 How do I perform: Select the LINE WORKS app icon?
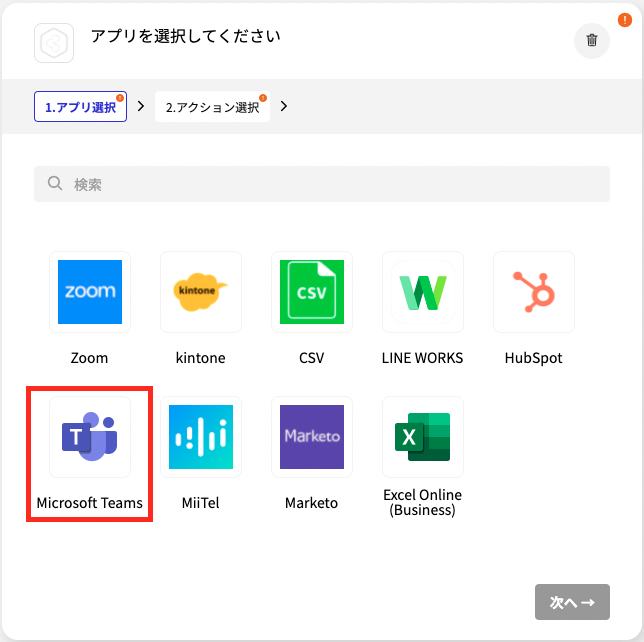[423, 292]
